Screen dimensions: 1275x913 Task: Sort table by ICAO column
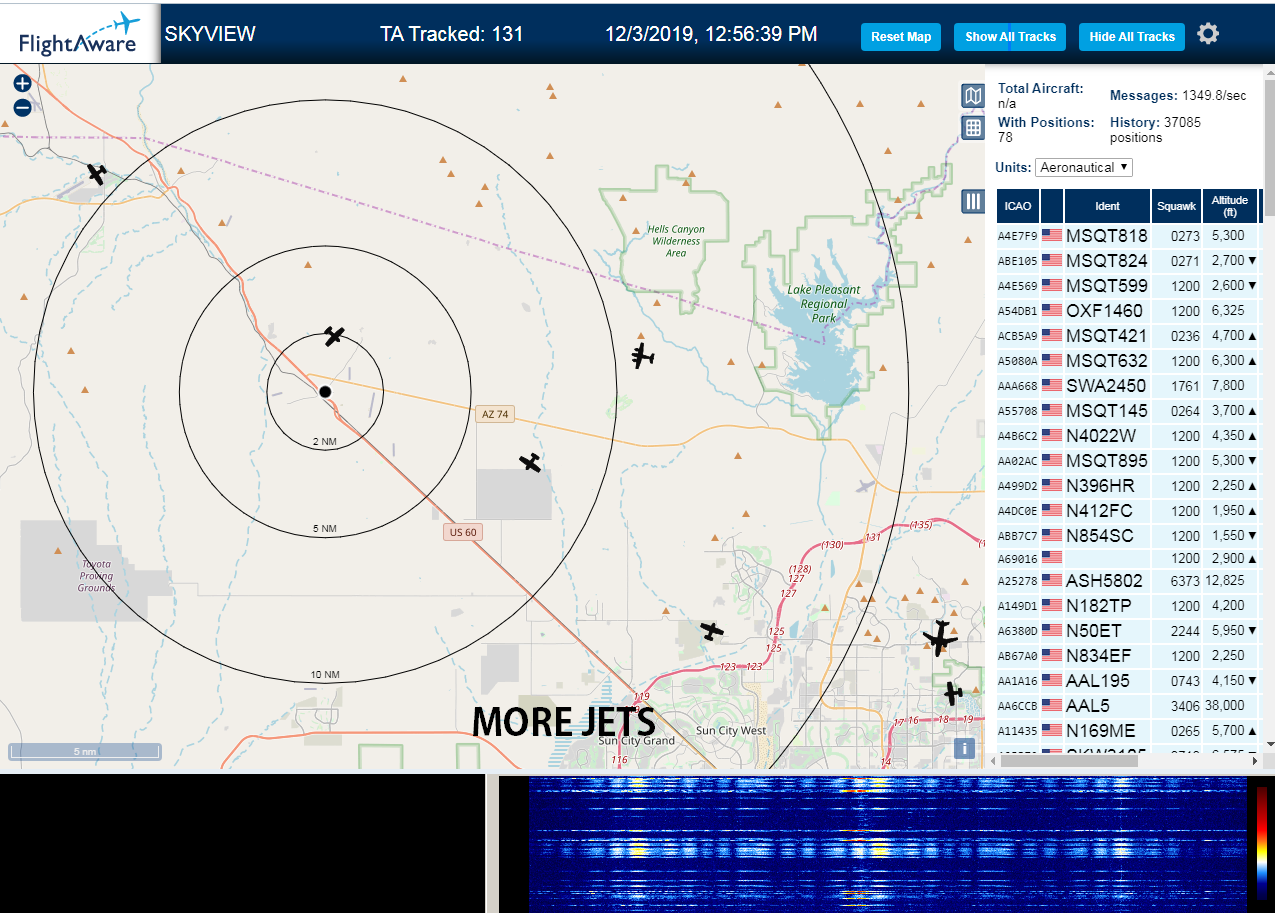click(x=1018, y=206)
